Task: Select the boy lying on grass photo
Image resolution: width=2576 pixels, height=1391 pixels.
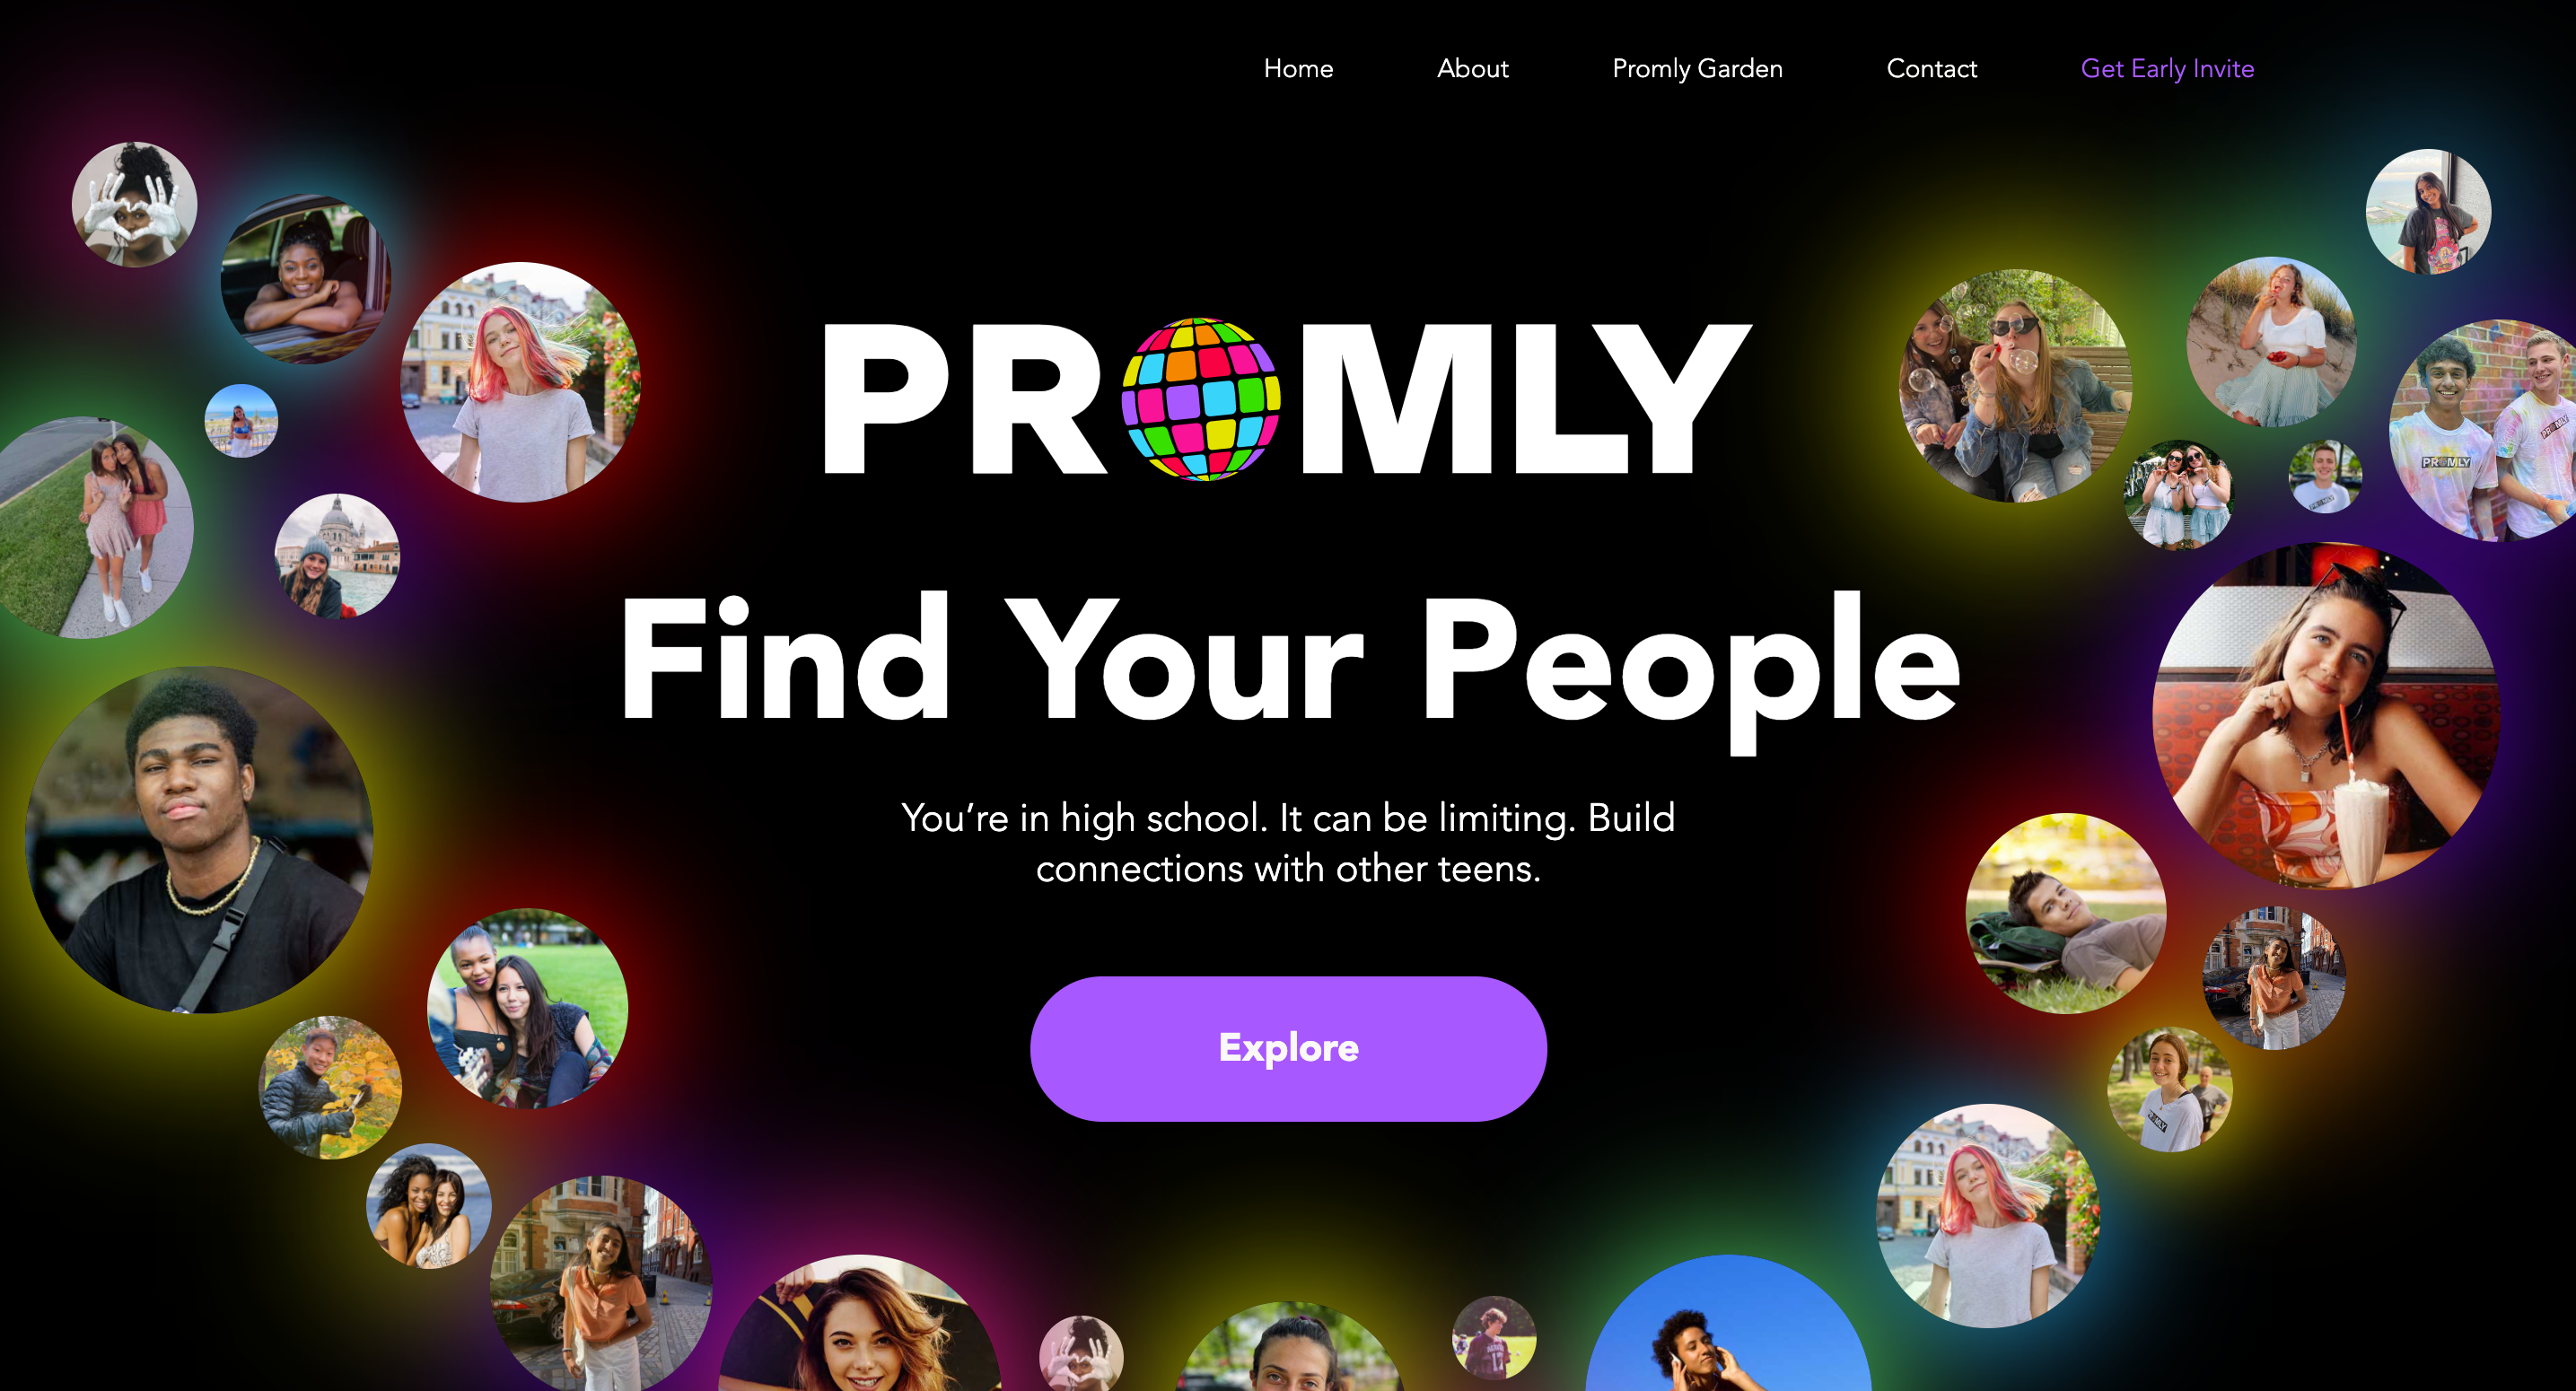Action: [x=2066, y=913]
